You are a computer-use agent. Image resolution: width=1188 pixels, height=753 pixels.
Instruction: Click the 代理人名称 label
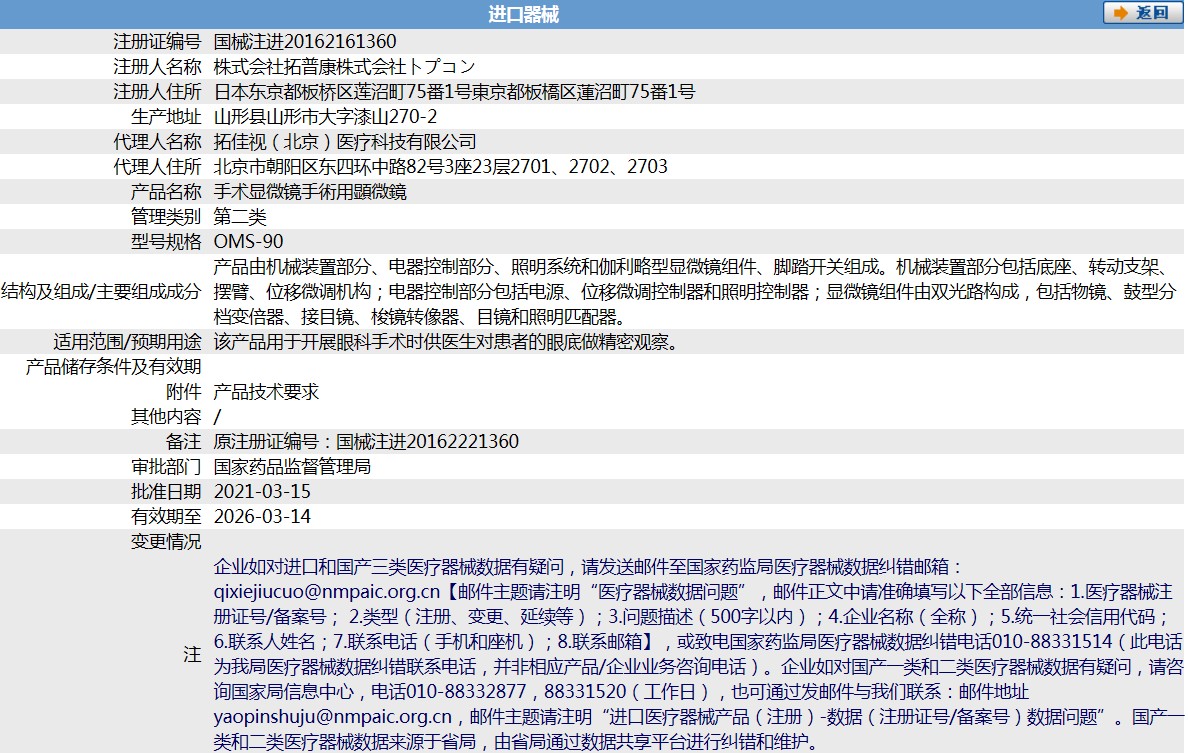tap(157, 142)
